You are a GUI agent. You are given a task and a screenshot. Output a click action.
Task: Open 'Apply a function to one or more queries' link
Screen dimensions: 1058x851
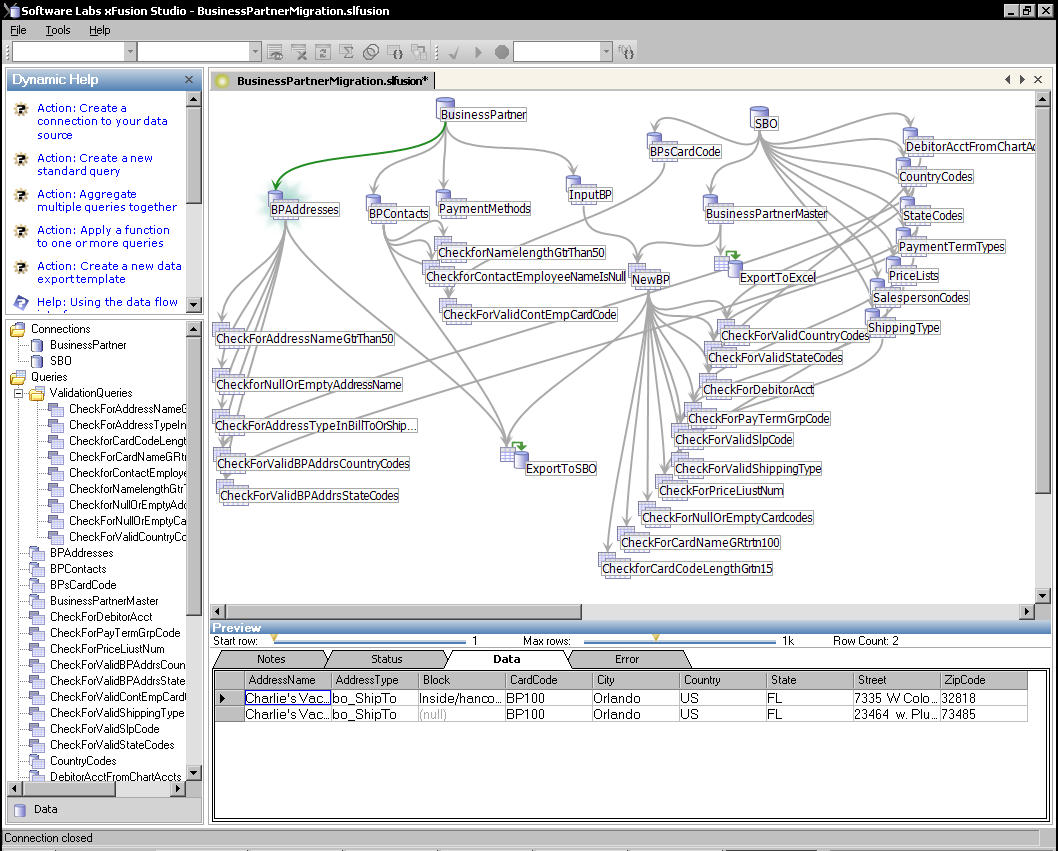coord(103,236)
